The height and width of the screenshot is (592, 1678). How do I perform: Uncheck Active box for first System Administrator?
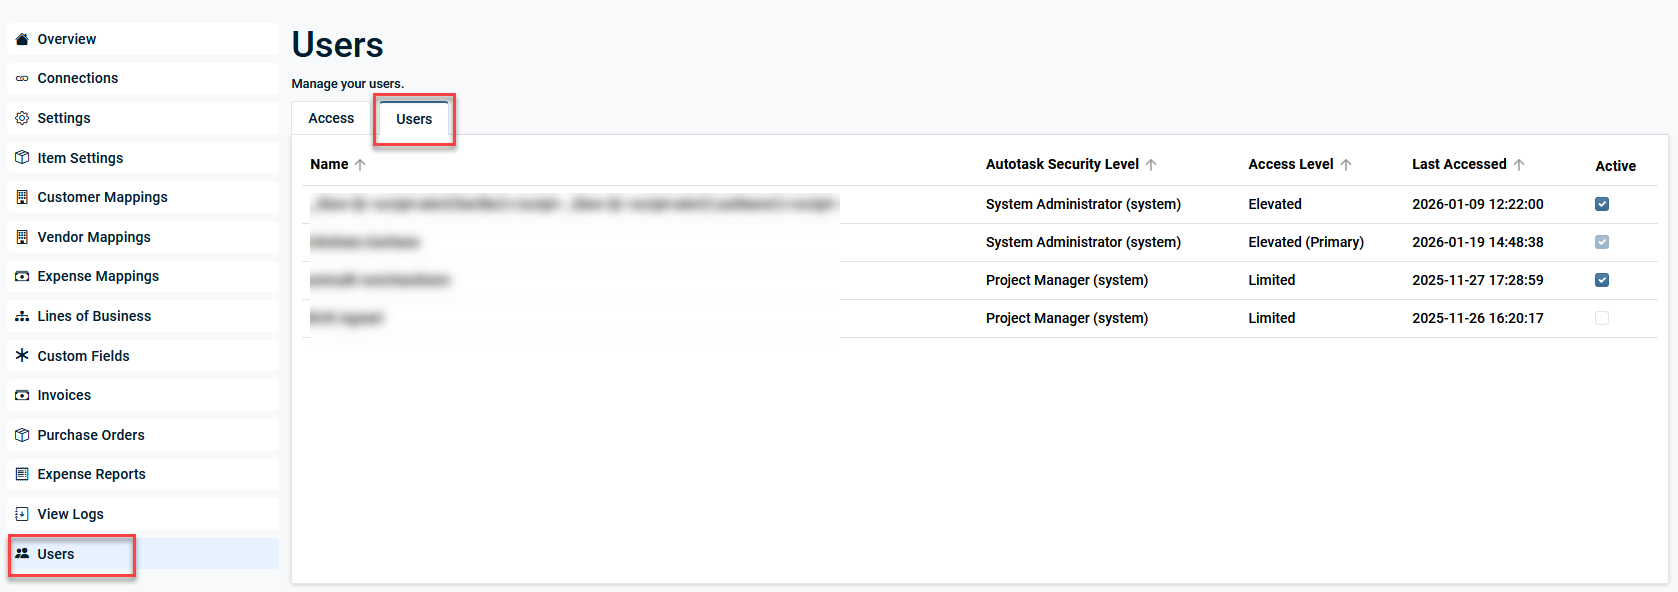(x=1601, y=204)
